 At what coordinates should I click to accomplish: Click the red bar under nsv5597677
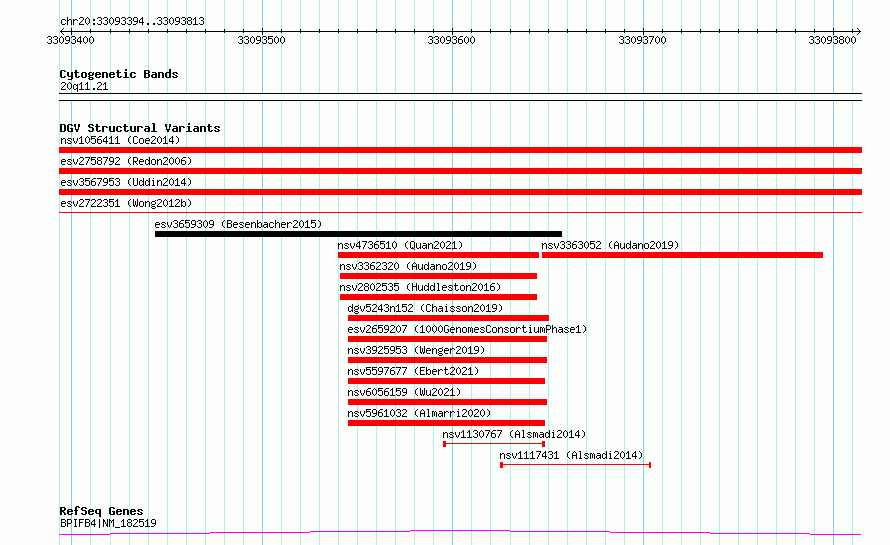[446, 381]
